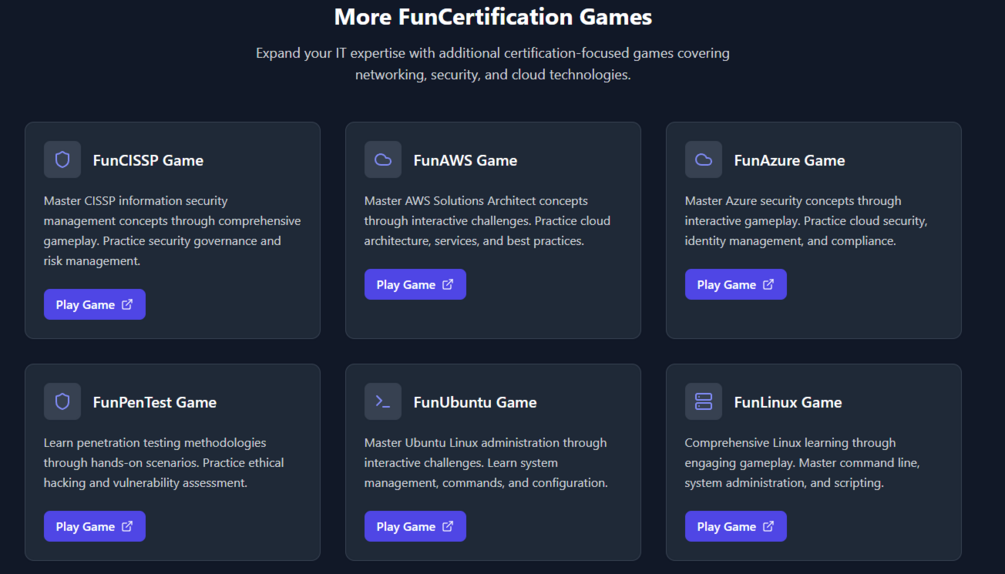Click the FunUbuntu Game description text
This screenshot has width=1005, height=574.
click(x=486, y=463)
